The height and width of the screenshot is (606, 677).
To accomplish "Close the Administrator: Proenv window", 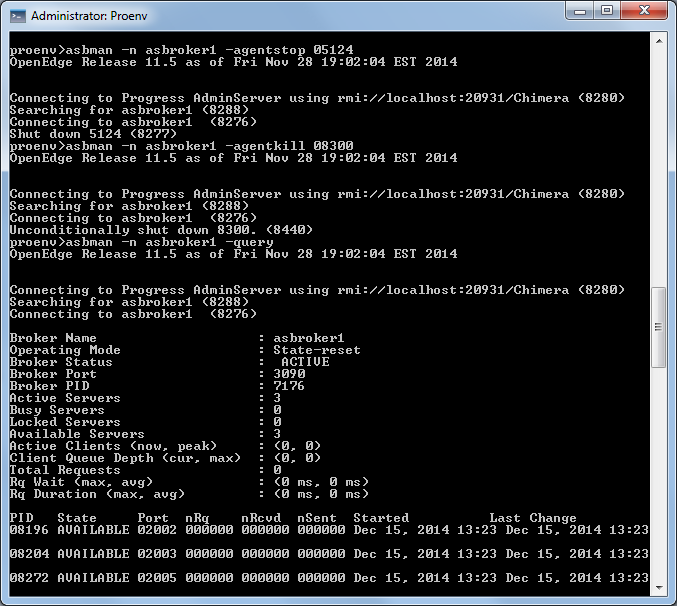I will tap(644, 11).
